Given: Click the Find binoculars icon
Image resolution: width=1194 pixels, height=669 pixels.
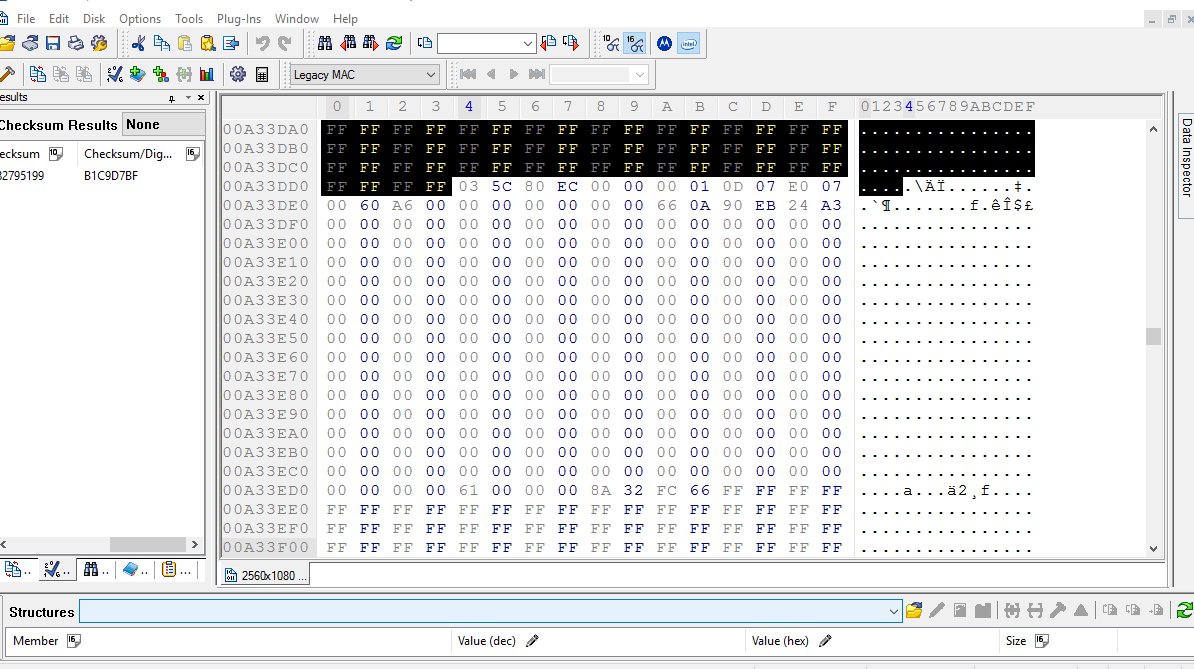Looking at the screenshot, I should [x=325, y=43].
